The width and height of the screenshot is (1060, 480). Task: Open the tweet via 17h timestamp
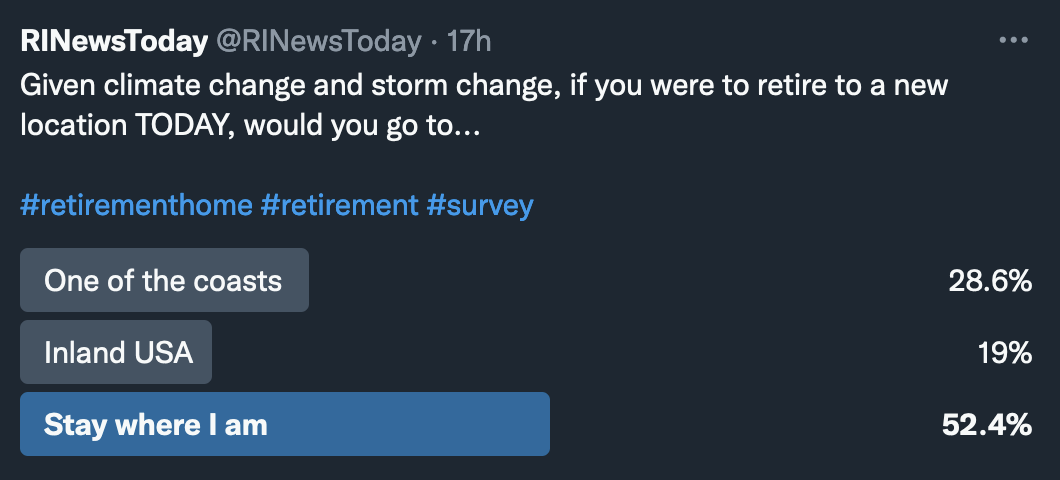(x=469, y=41)
